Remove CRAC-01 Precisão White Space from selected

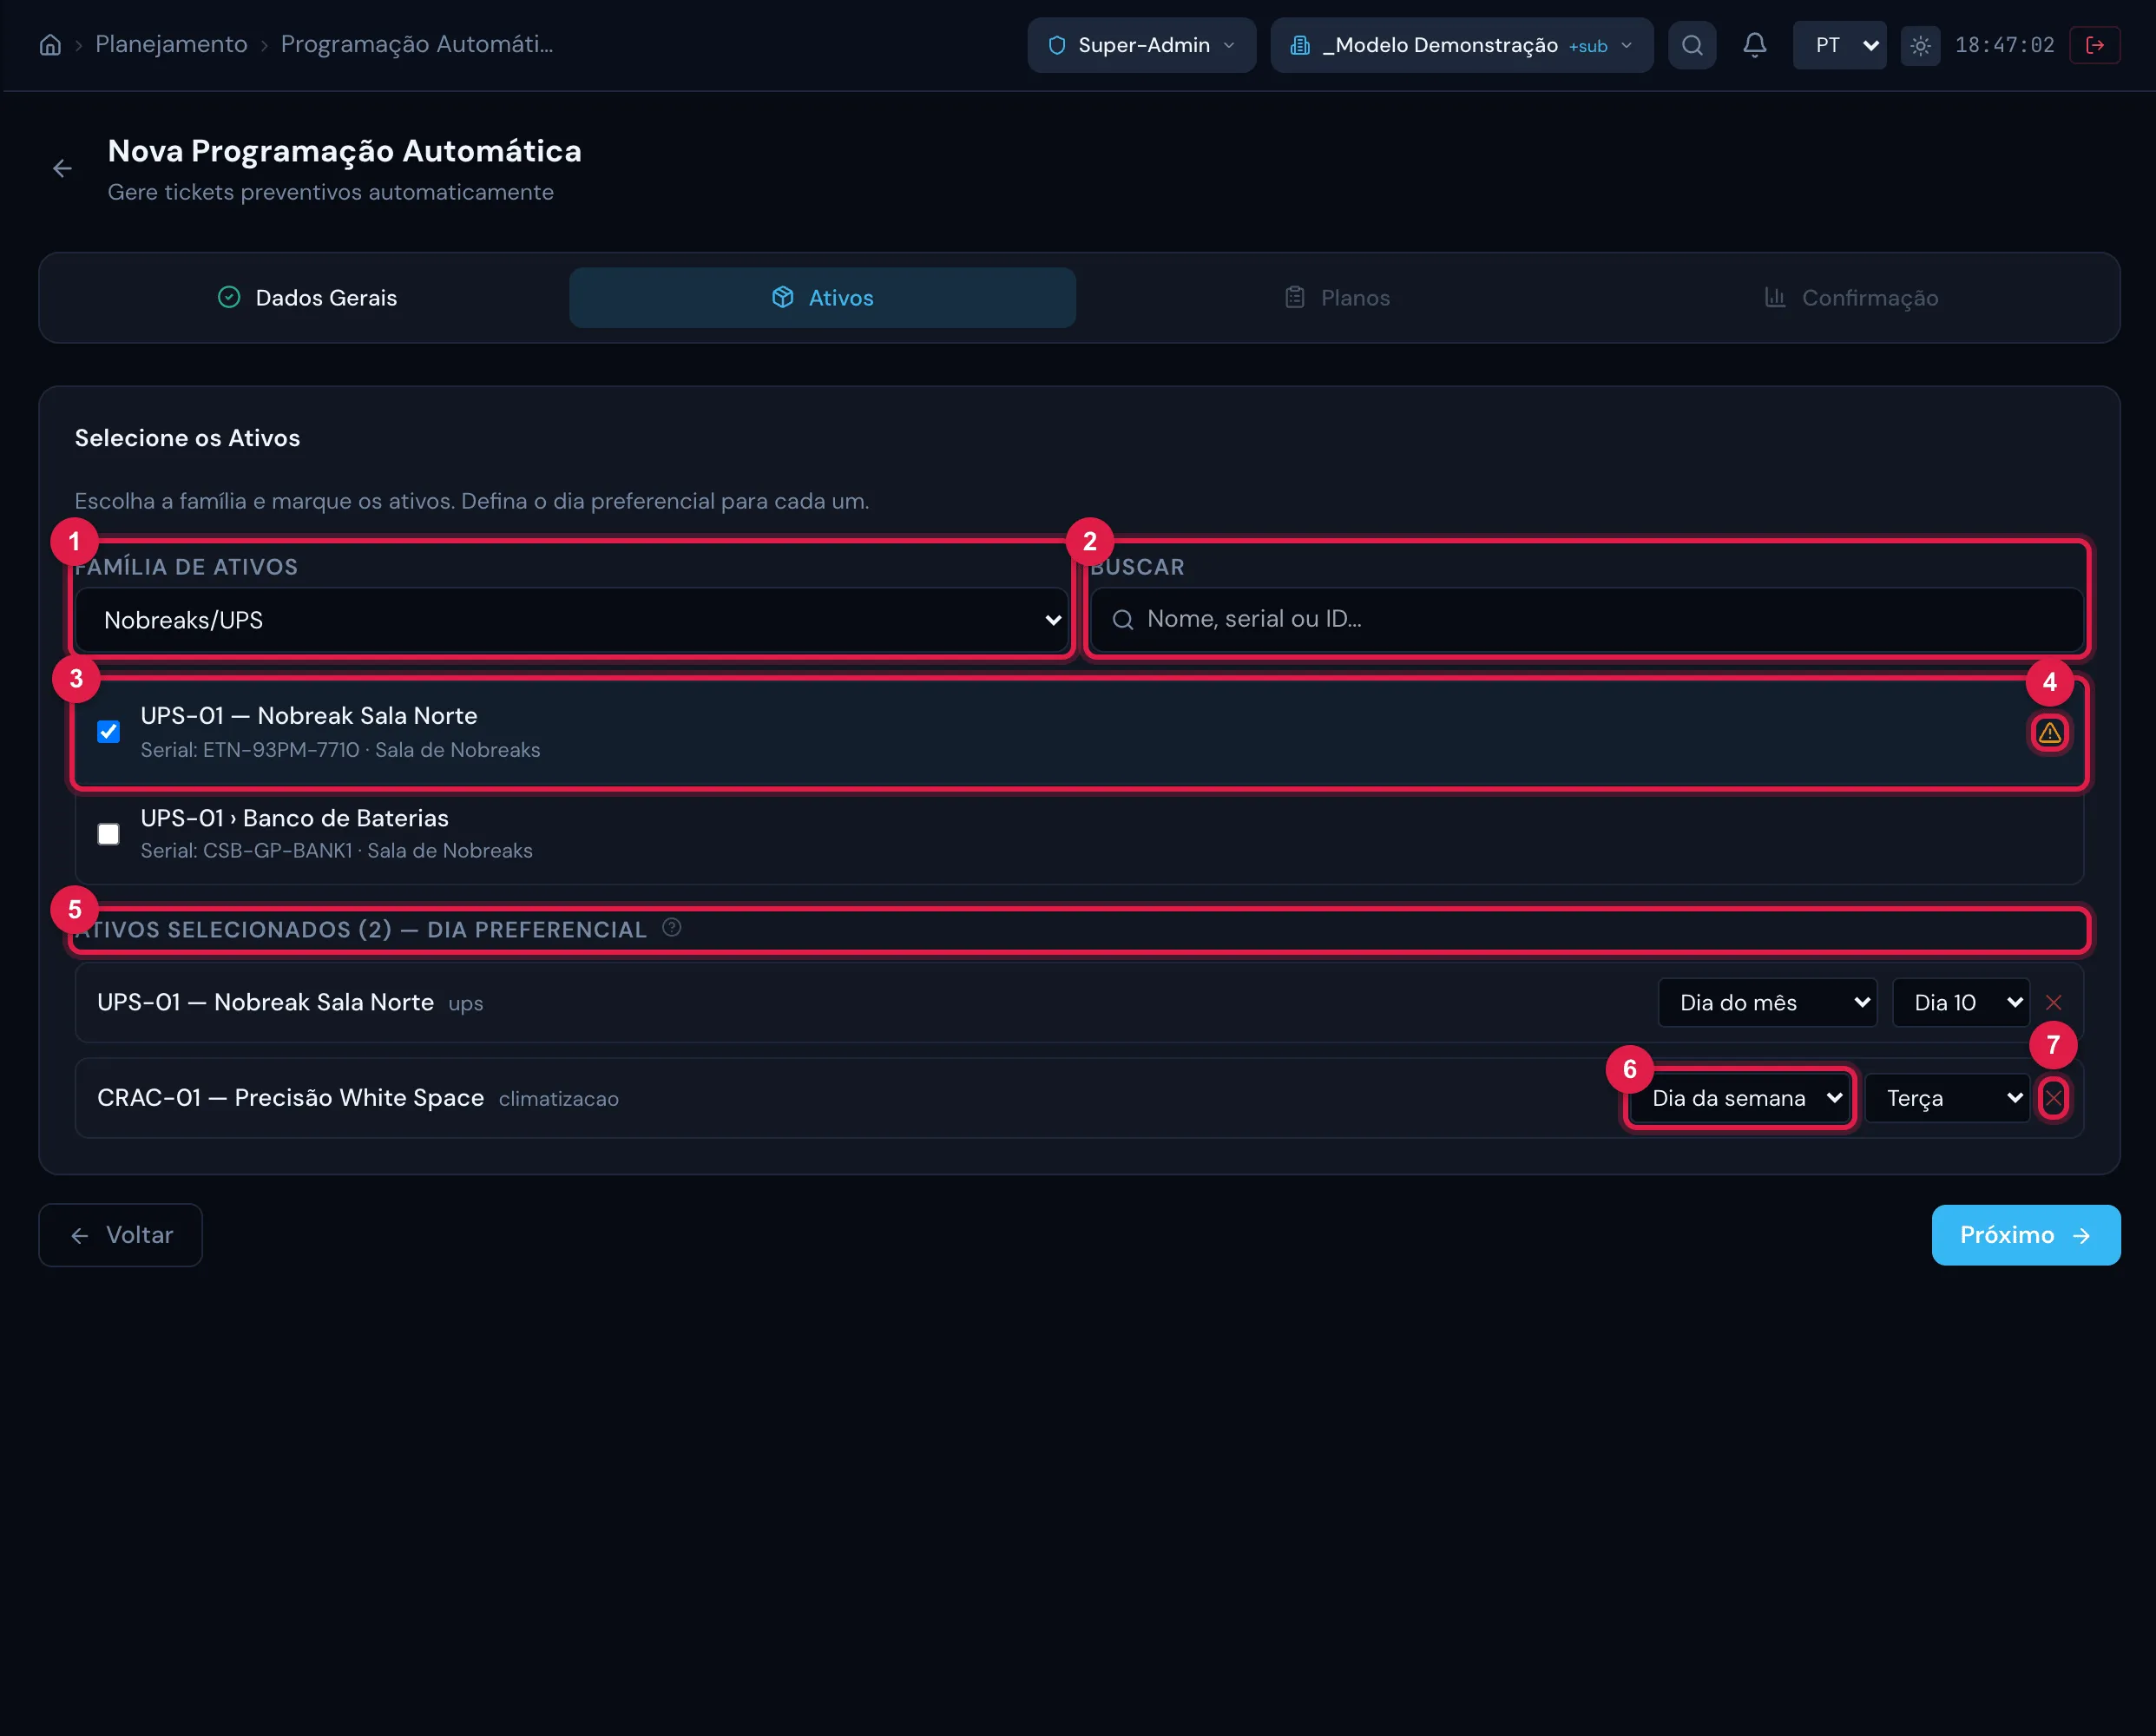pyautogui.click(x=2053, y=1098)
